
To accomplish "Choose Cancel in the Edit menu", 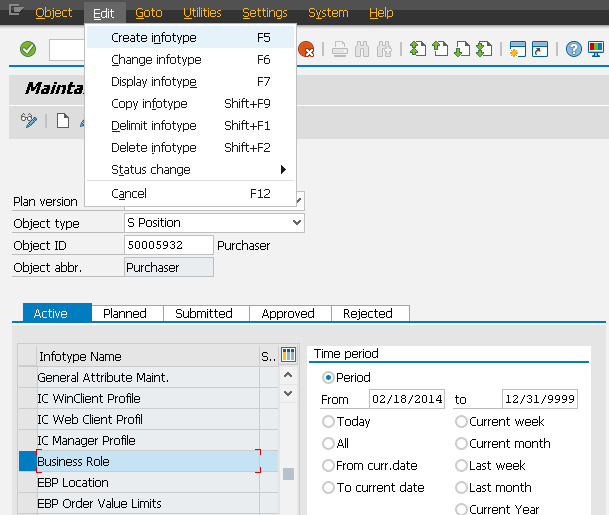I will click(190, 193).
